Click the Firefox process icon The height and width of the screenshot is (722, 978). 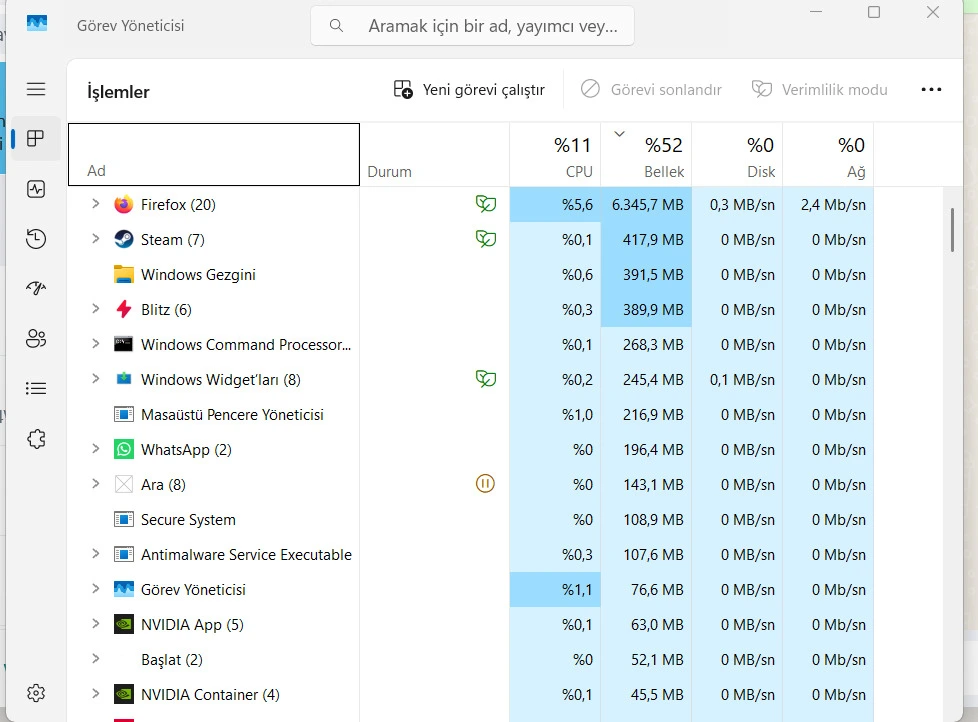(123, 205)
